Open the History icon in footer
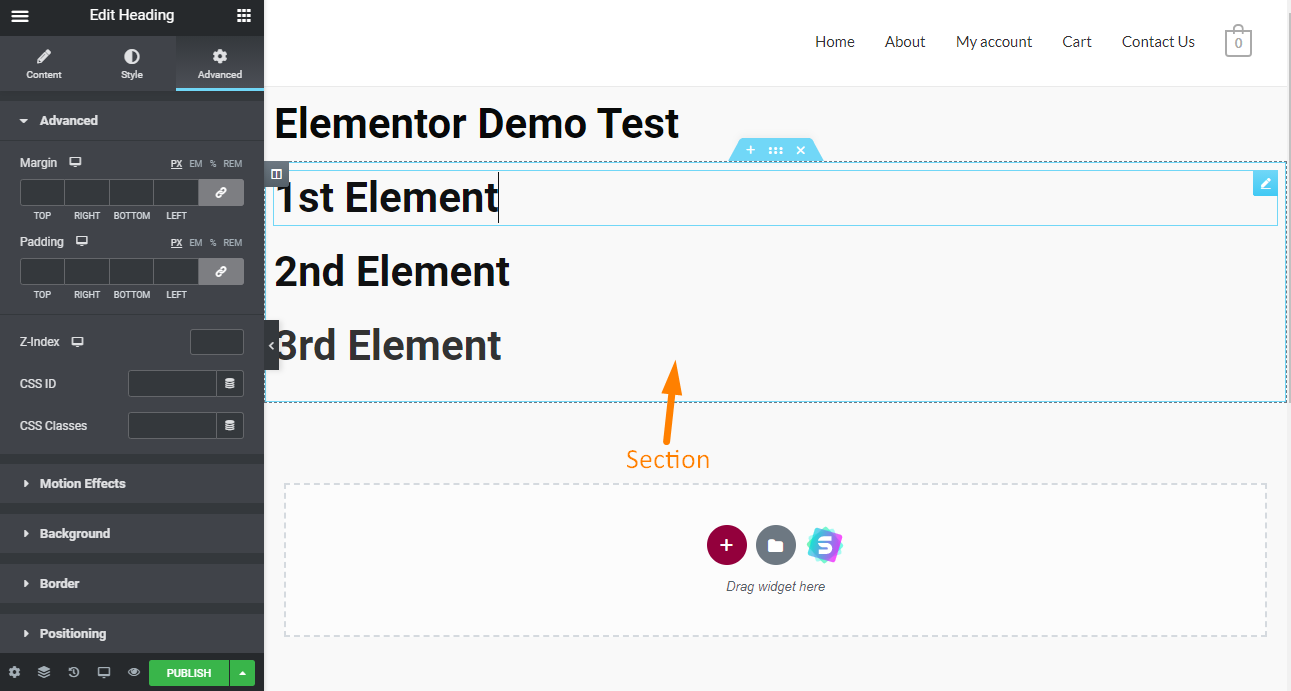Viewport: 1291px width, 691px height. click(x=74, y=672)
